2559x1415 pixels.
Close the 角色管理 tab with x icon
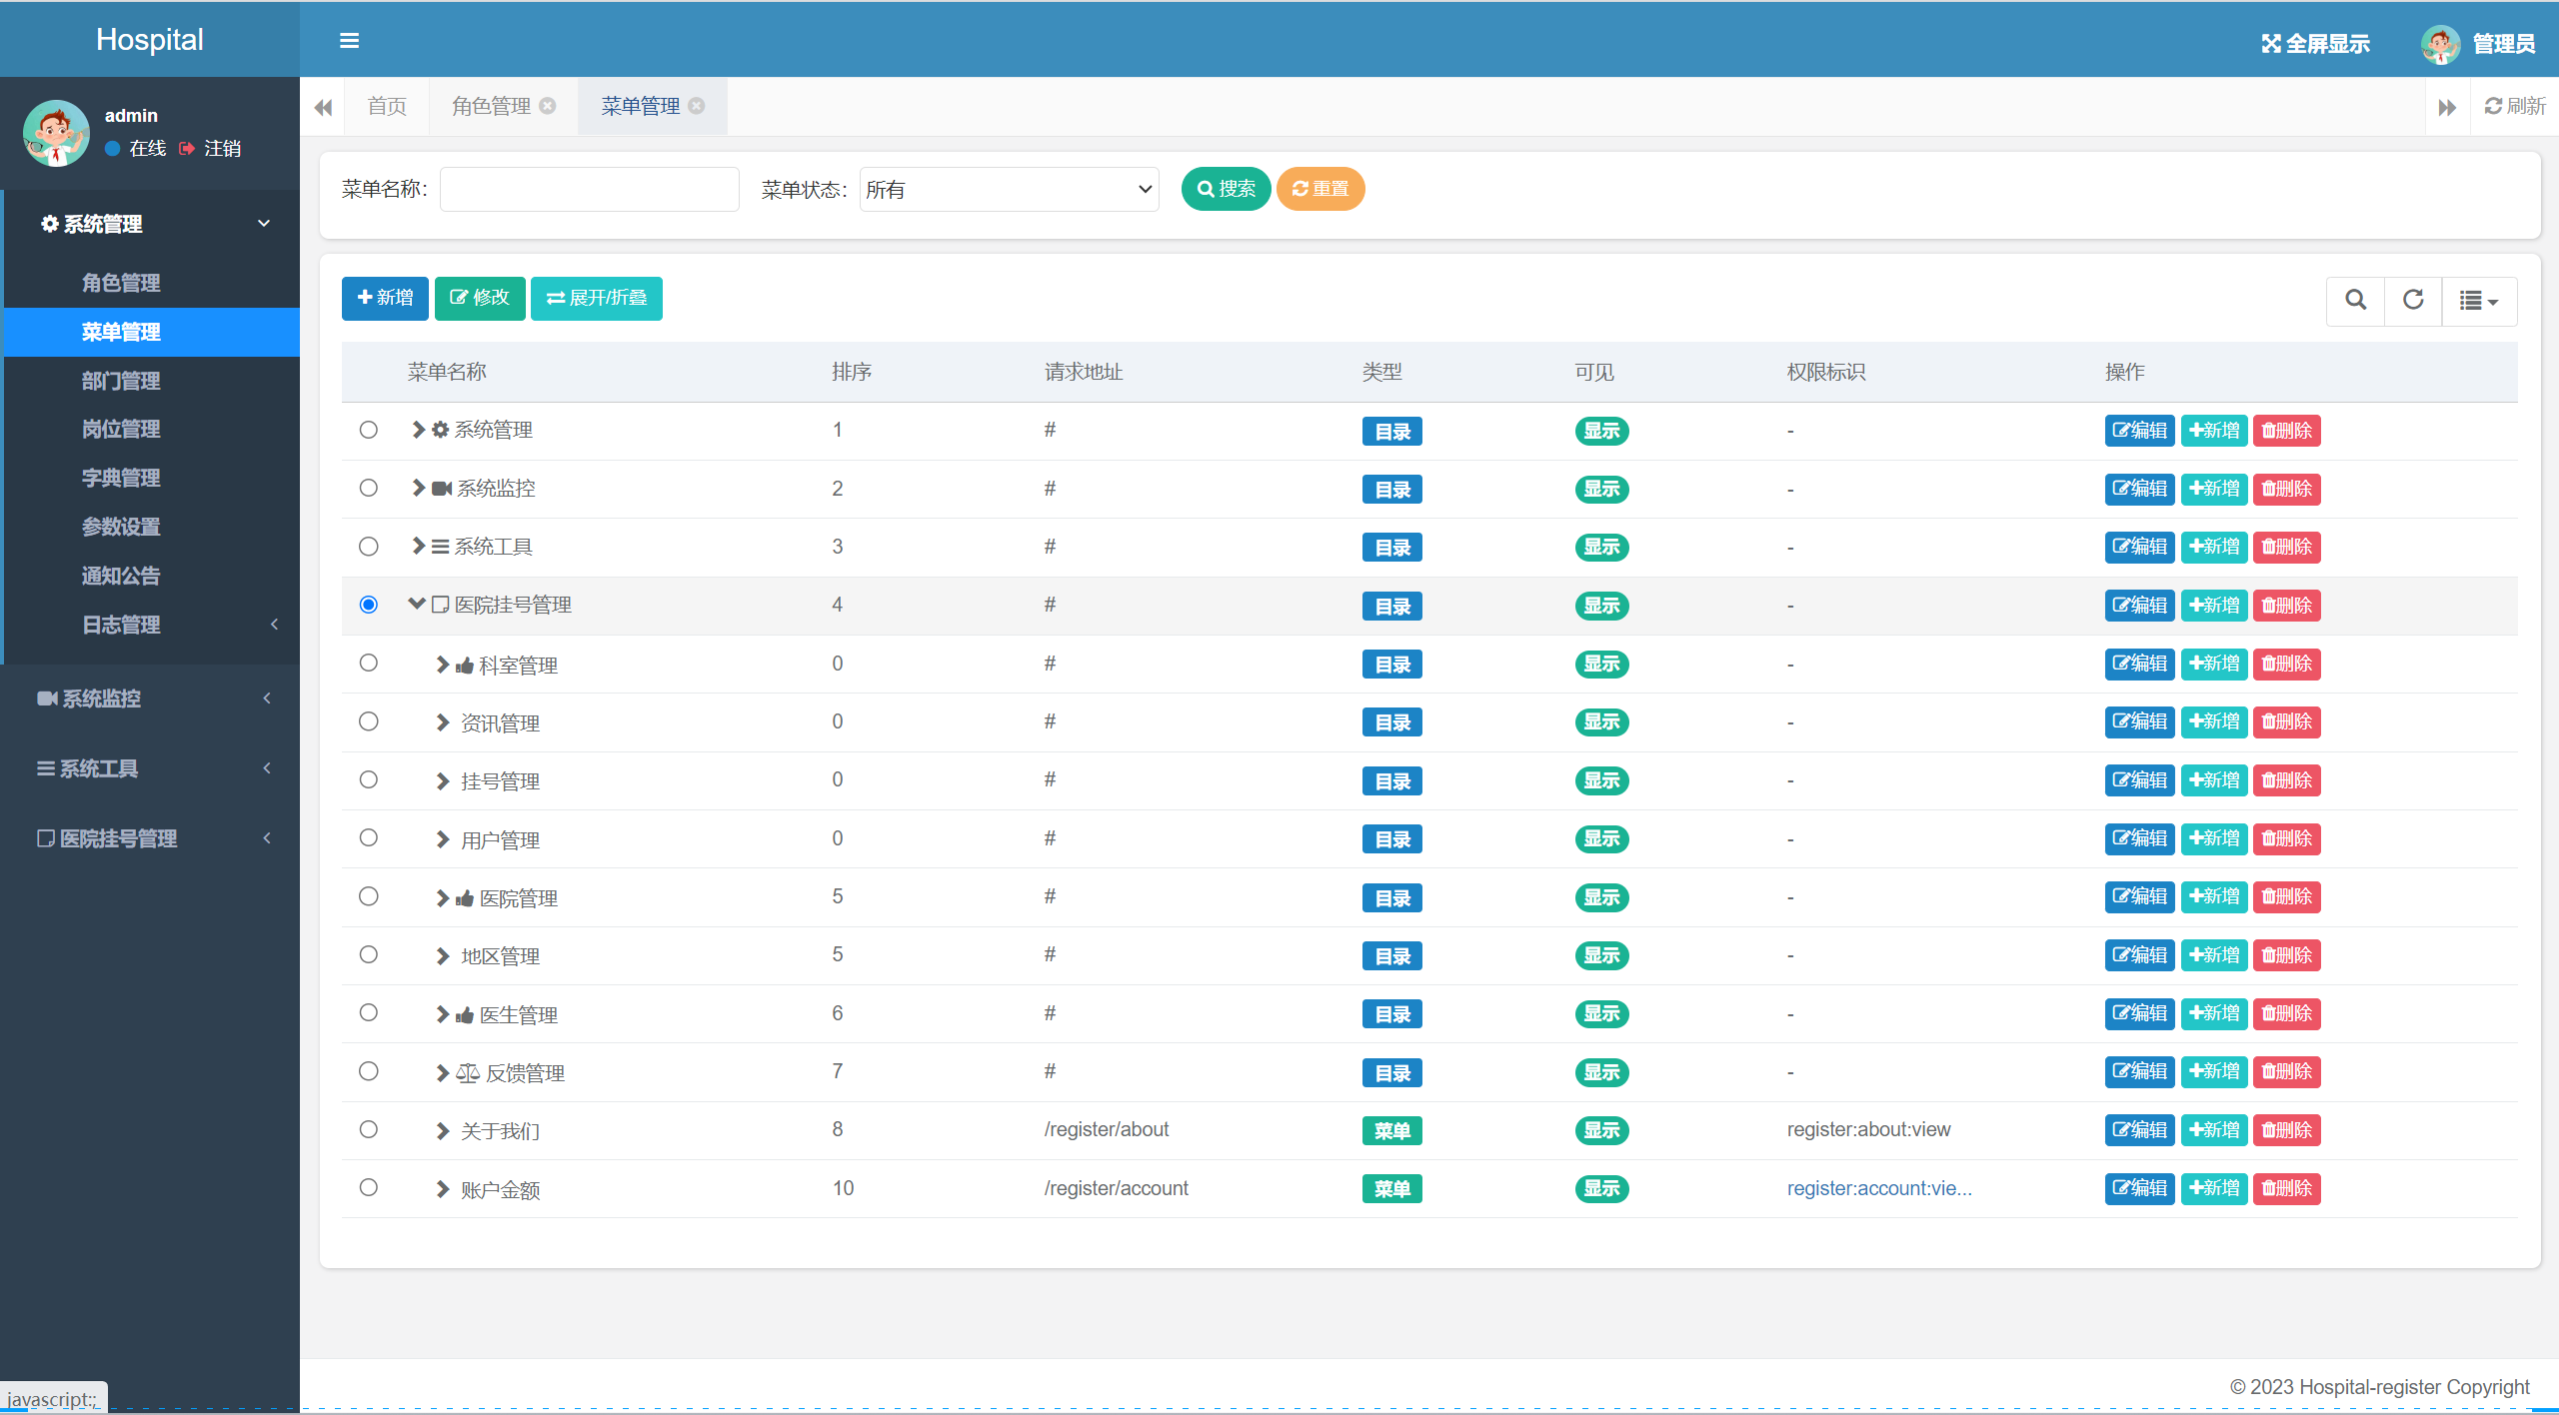click(548, 106)
